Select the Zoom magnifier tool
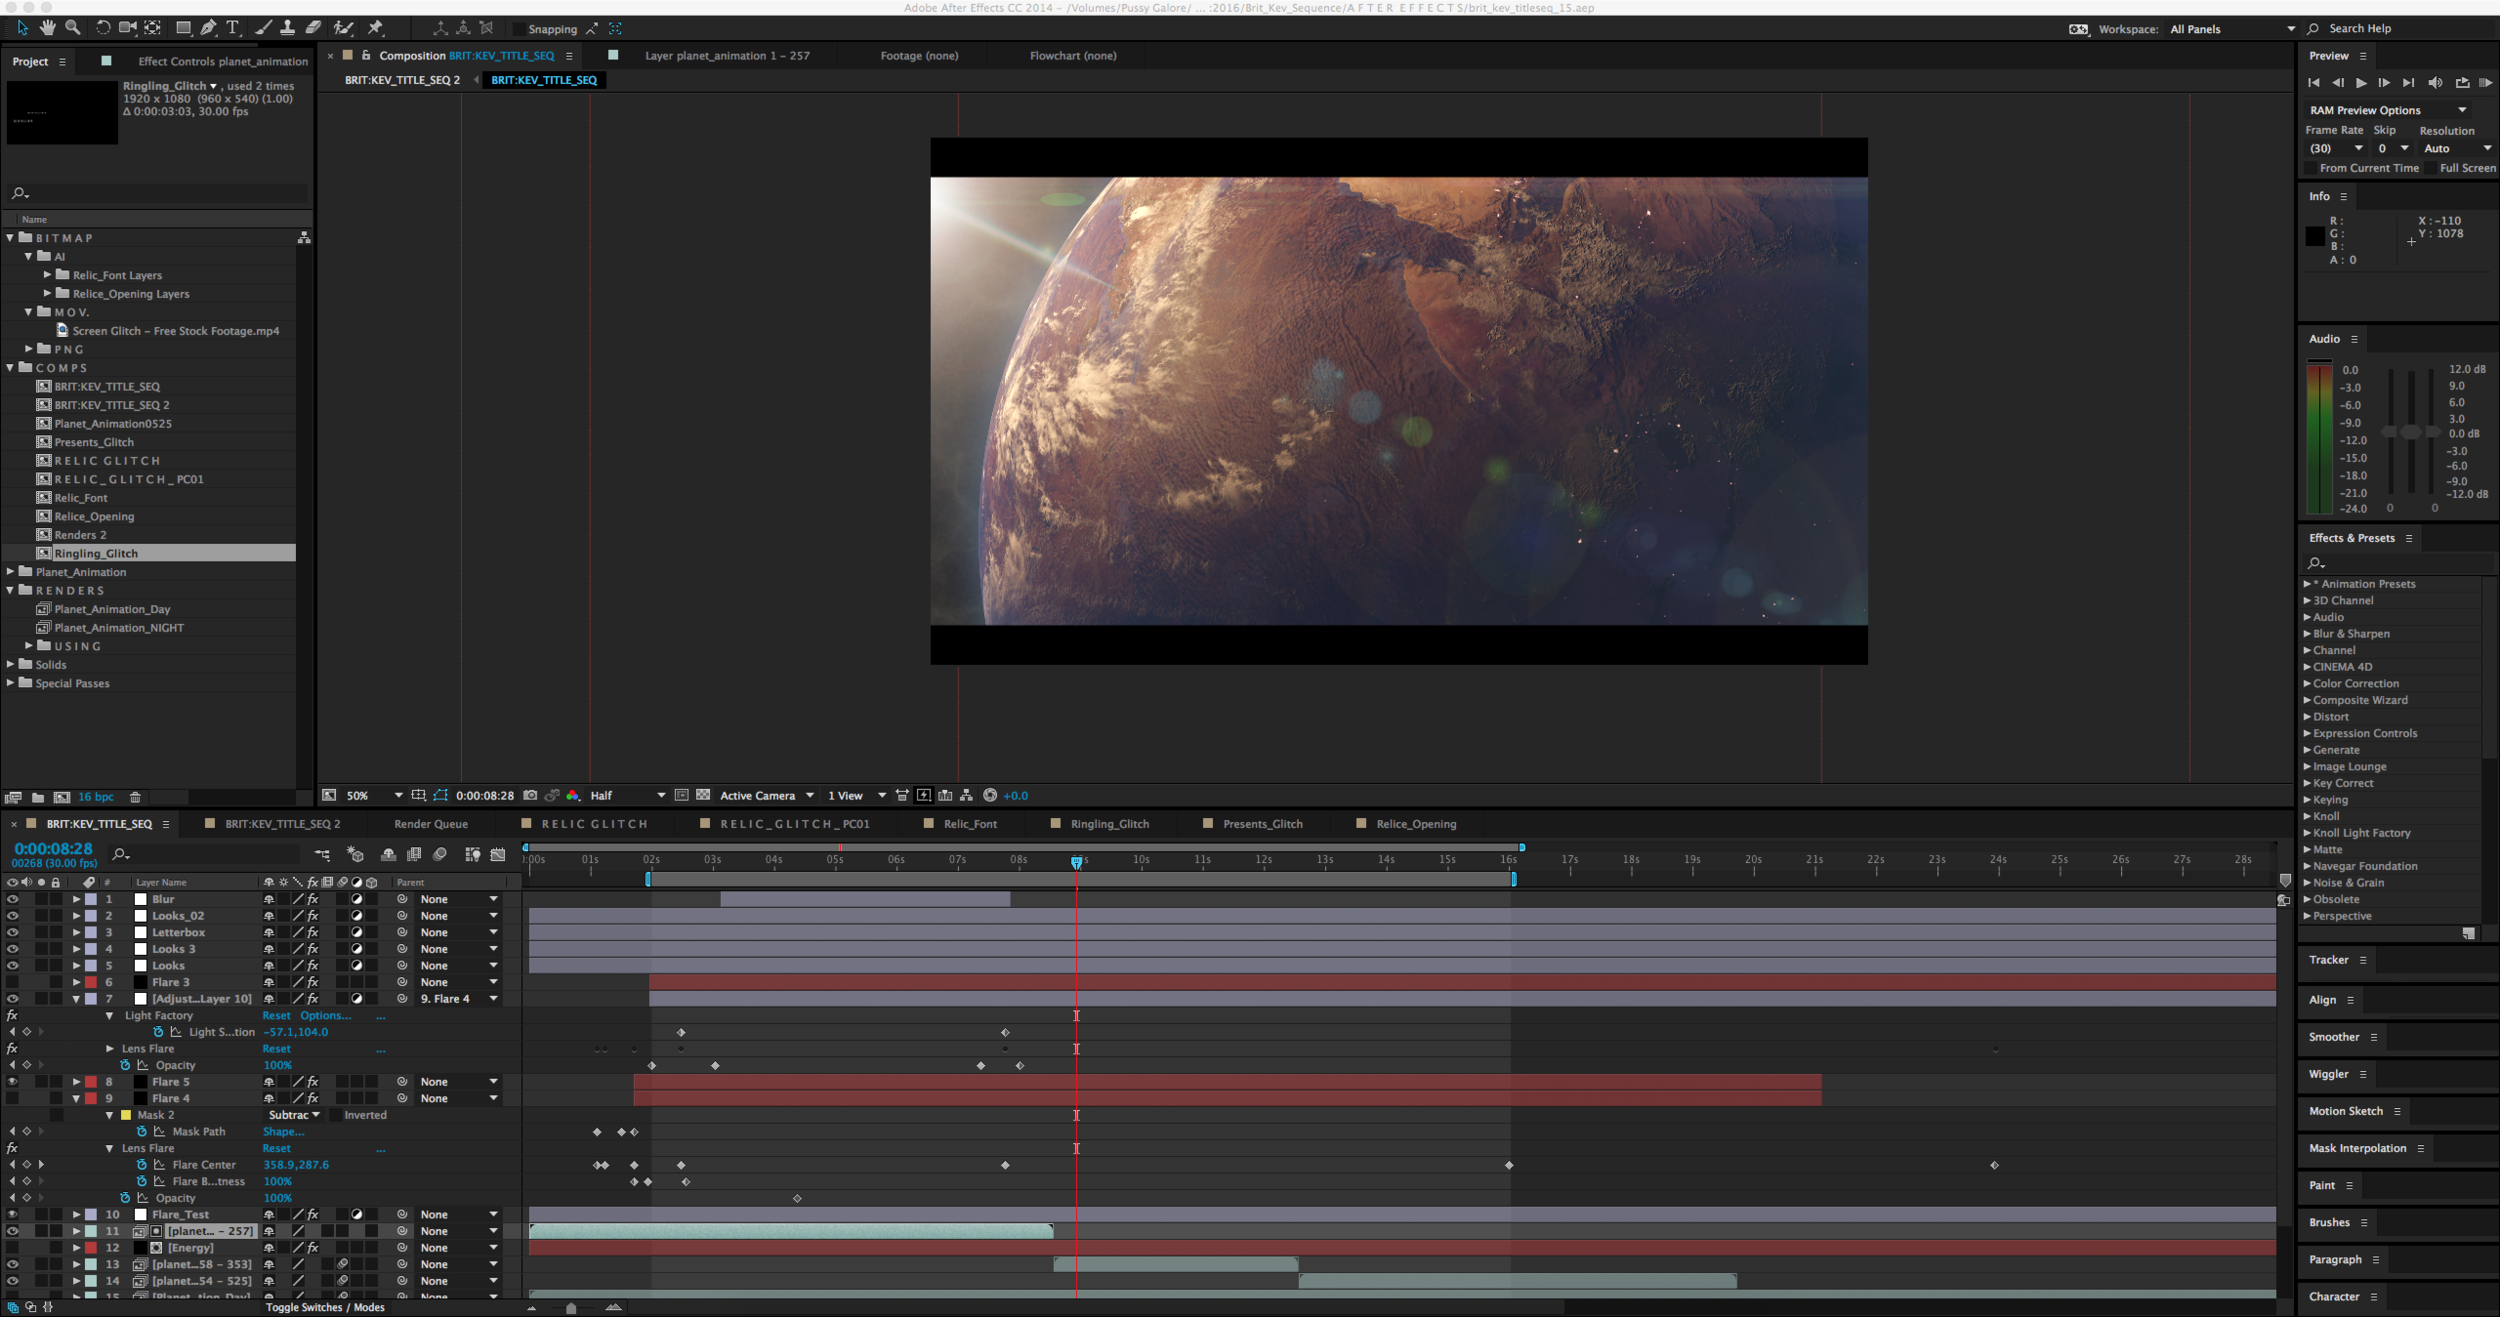 pyautogui.click(x=72, y=28)
